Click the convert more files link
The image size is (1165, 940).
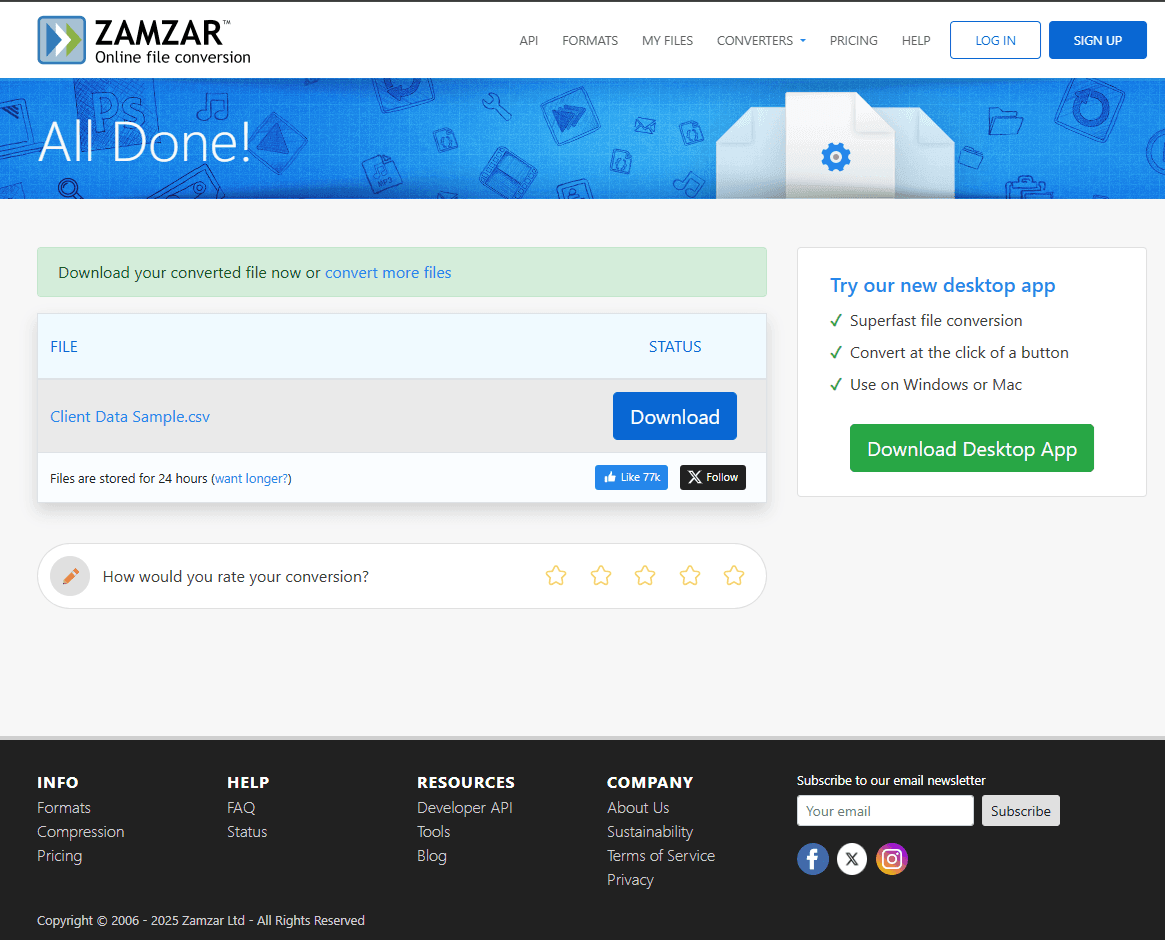tap(388, 273)
